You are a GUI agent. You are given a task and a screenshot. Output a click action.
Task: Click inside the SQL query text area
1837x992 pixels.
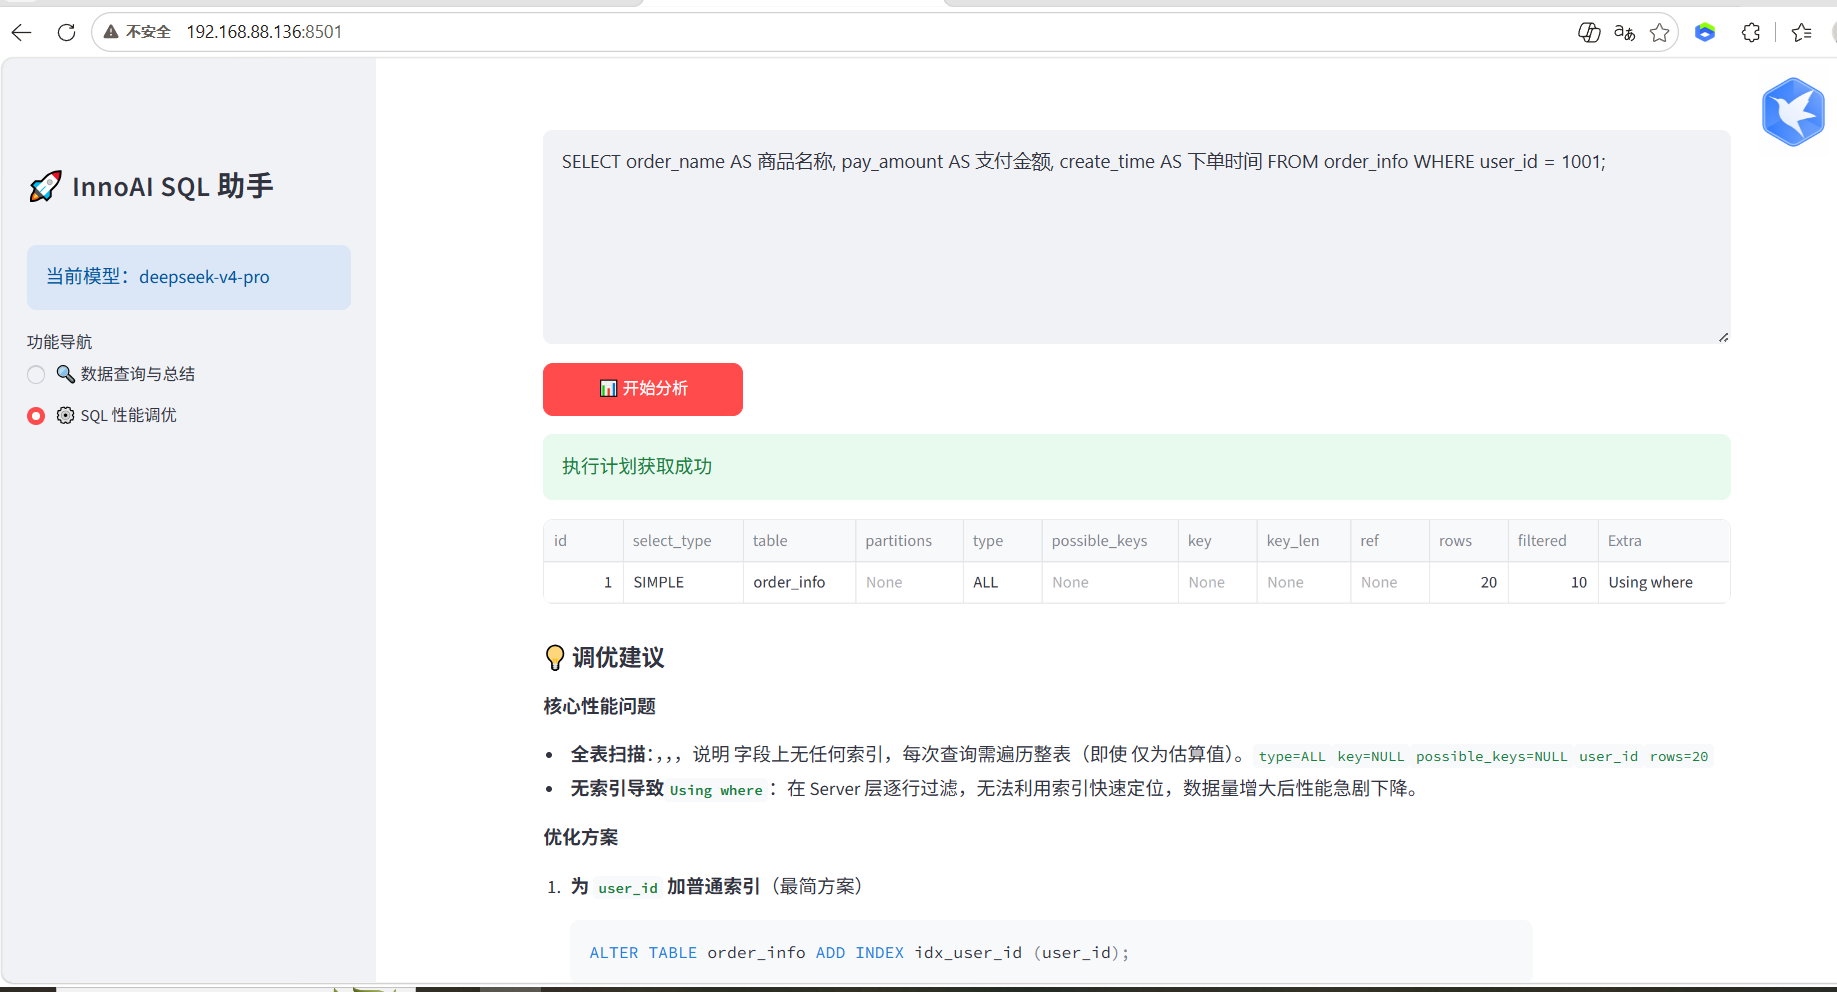pos(1136,237)
